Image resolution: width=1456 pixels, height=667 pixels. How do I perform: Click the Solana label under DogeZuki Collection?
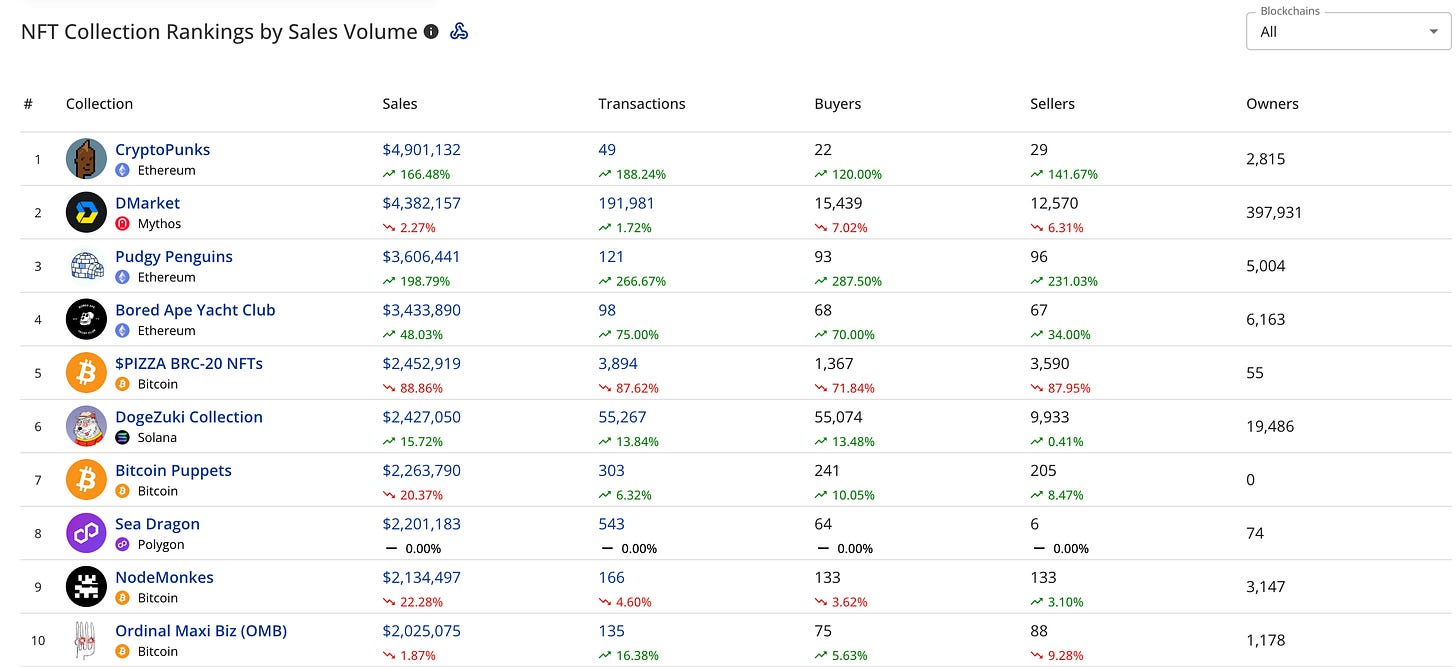pyautogui.click(x=157, y=438)
